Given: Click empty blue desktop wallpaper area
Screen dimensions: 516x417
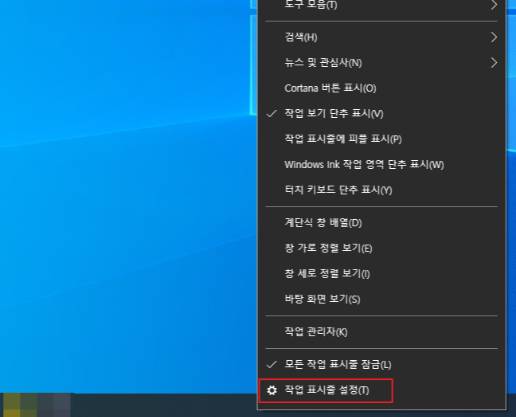Looking at the screenshot, I should [x=127, y=200].
